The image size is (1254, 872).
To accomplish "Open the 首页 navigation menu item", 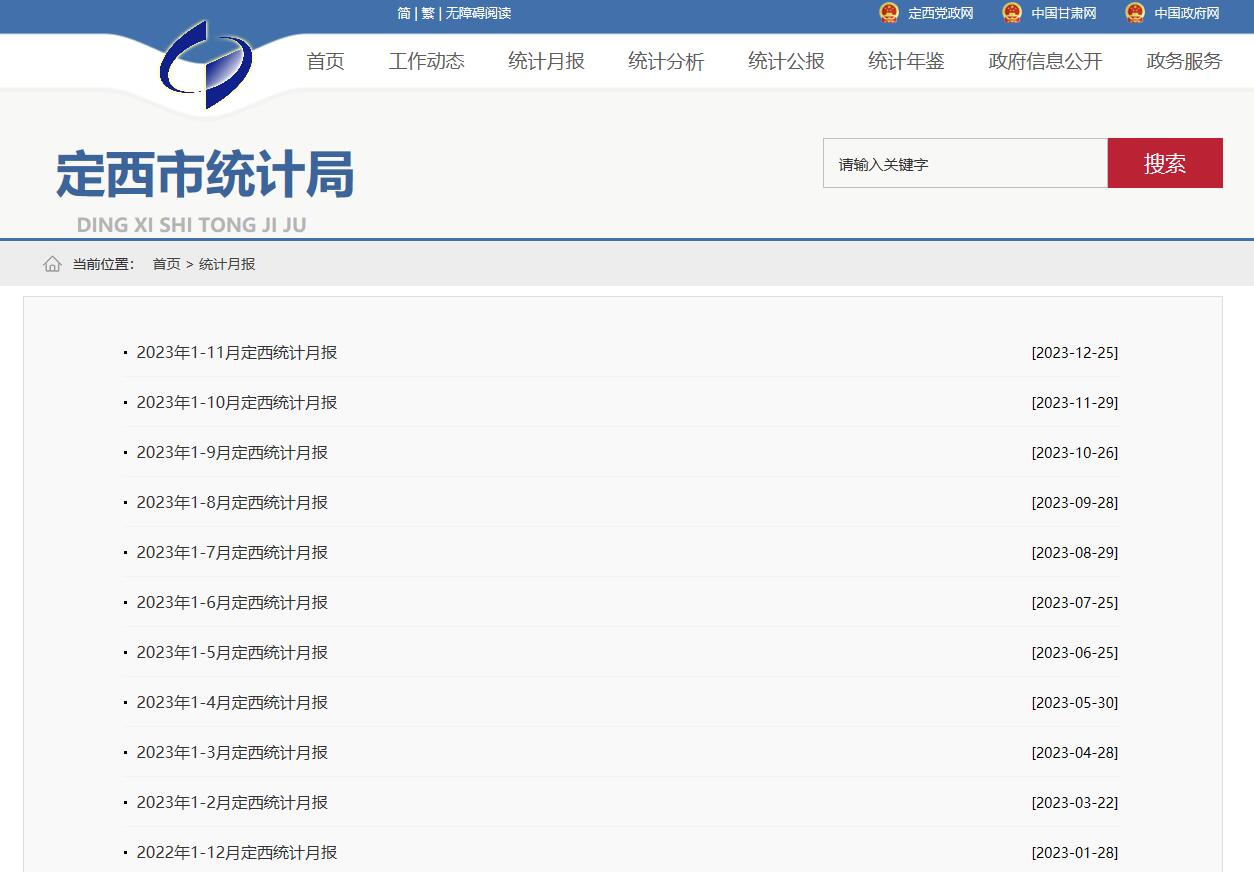I will [325, 61].
